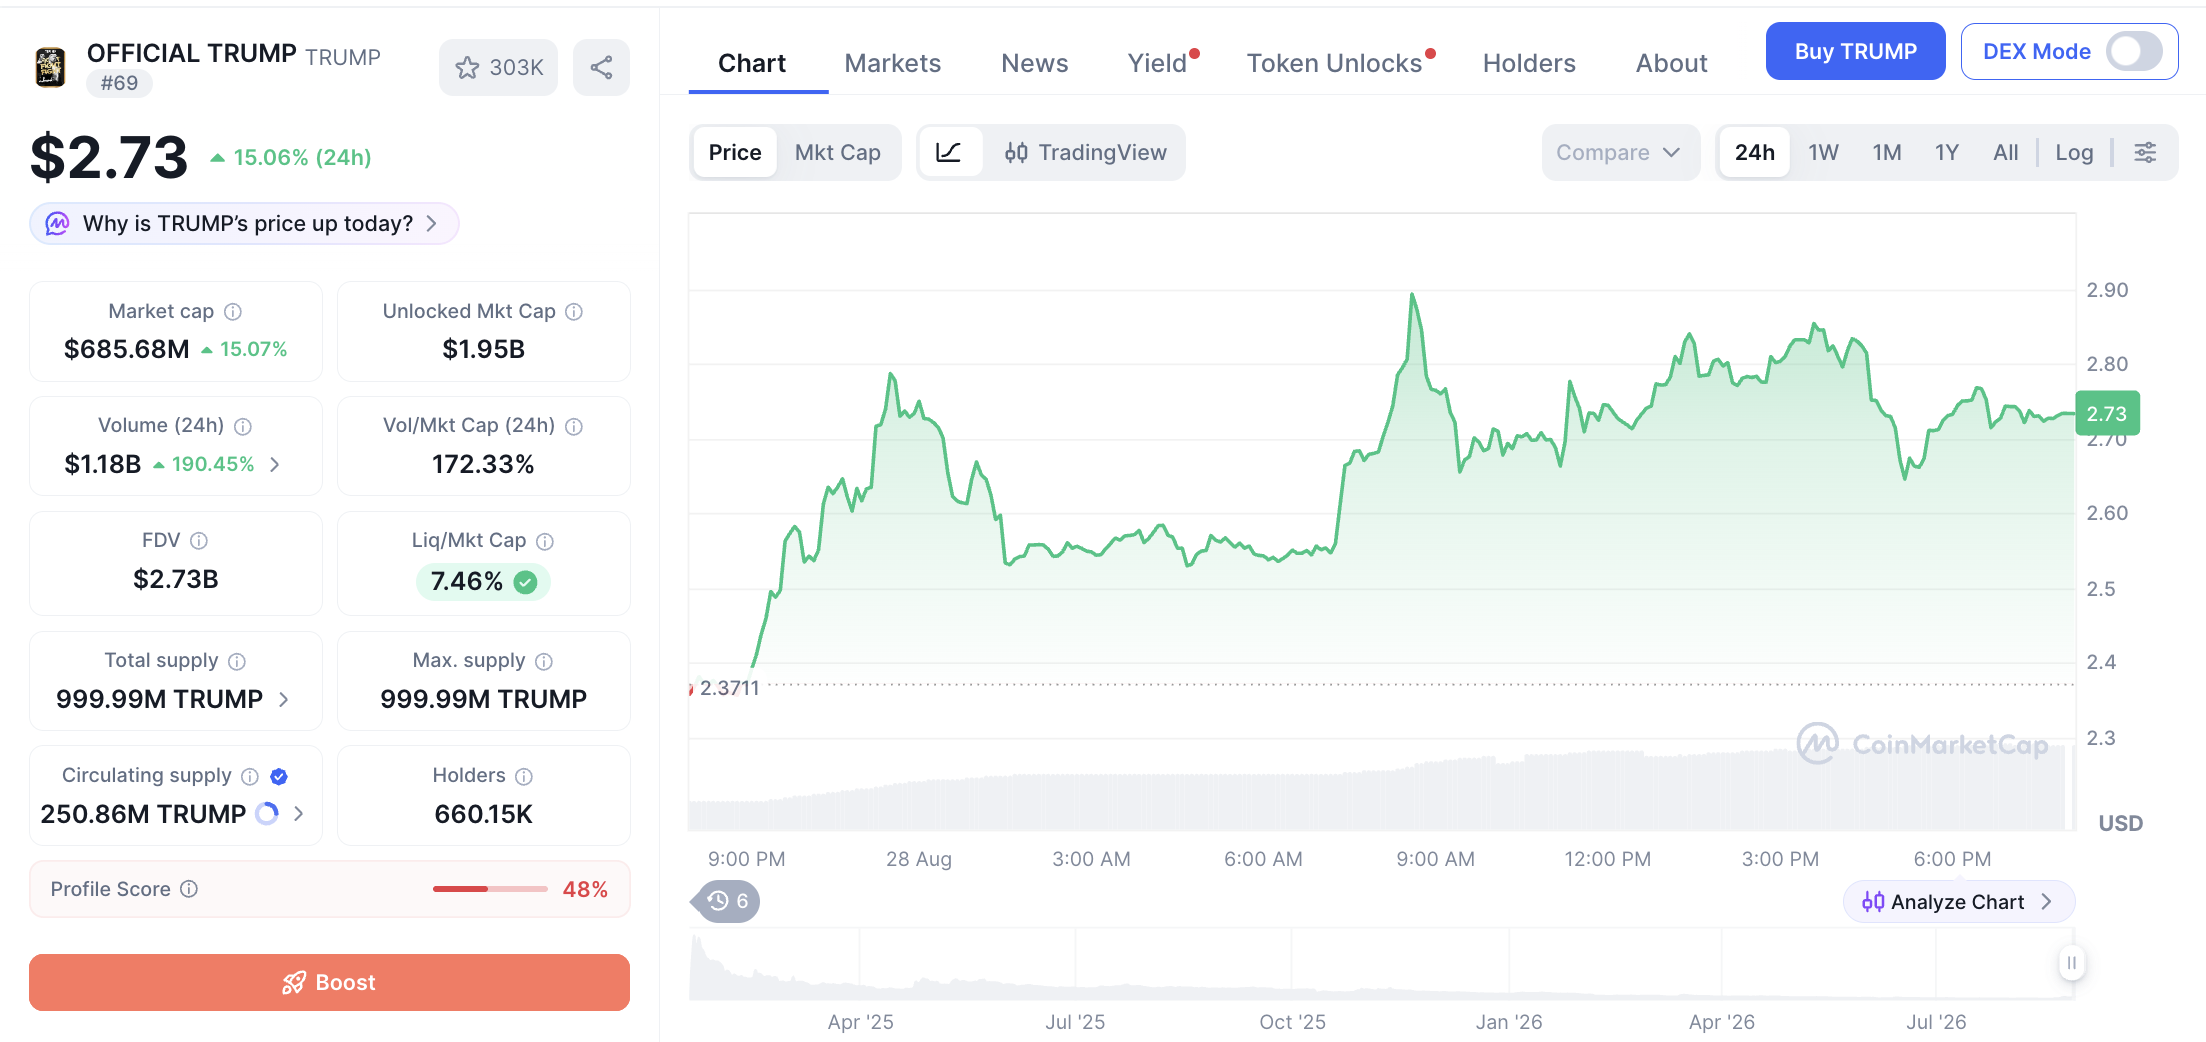Open the share icon button
2206x1042 pixels.
click(x=601, y=67)
